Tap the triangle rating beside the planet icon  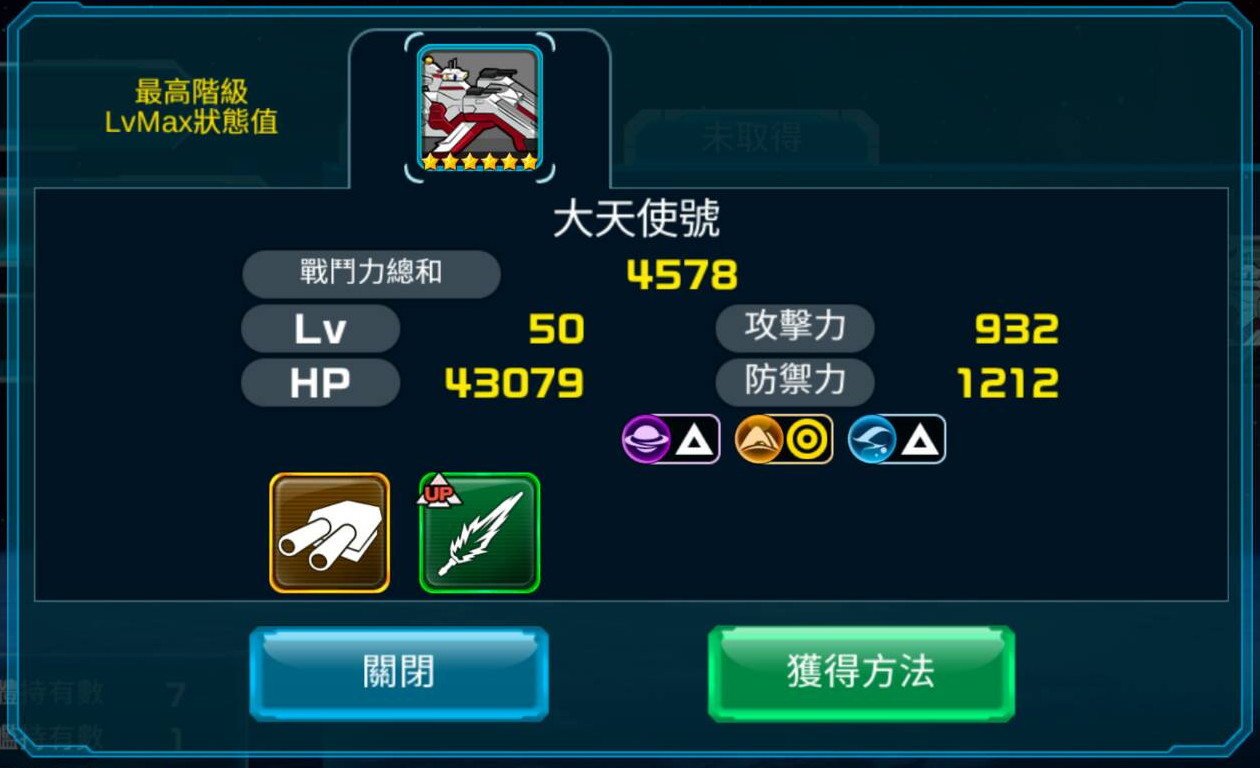694,440
